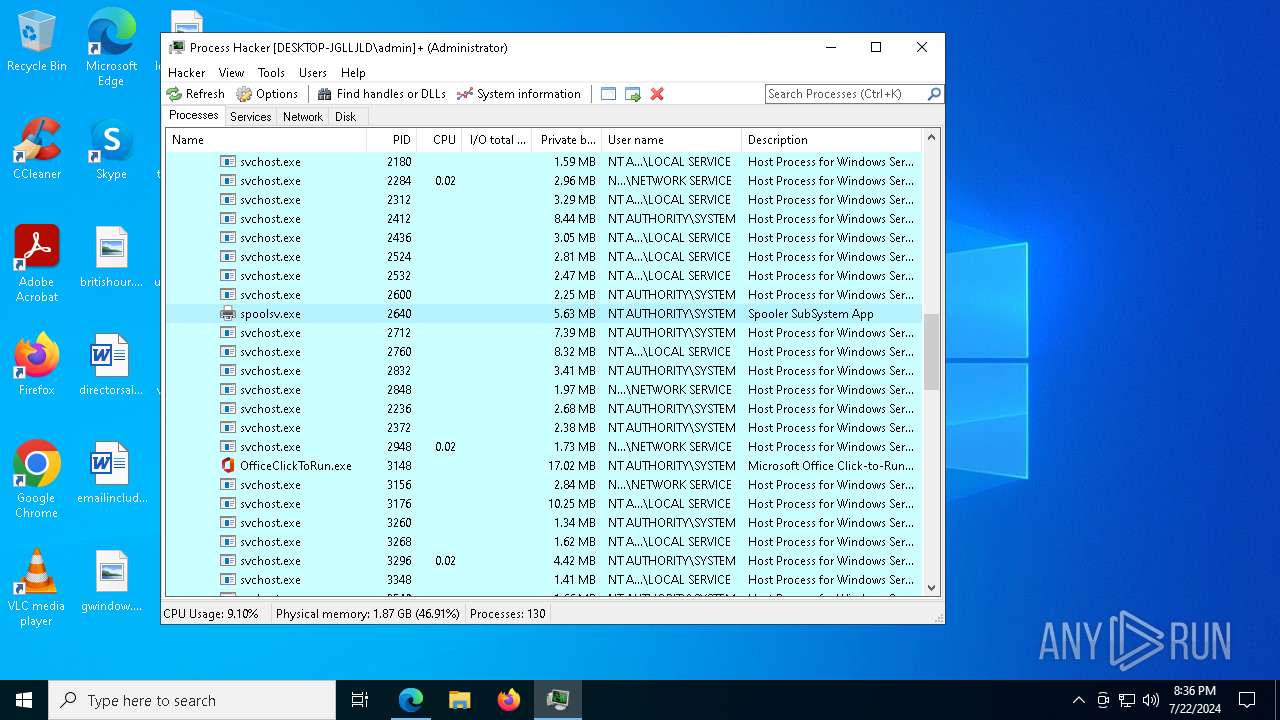
Task: Click the scrollbar down arrow
Action: tap(931, 588)
